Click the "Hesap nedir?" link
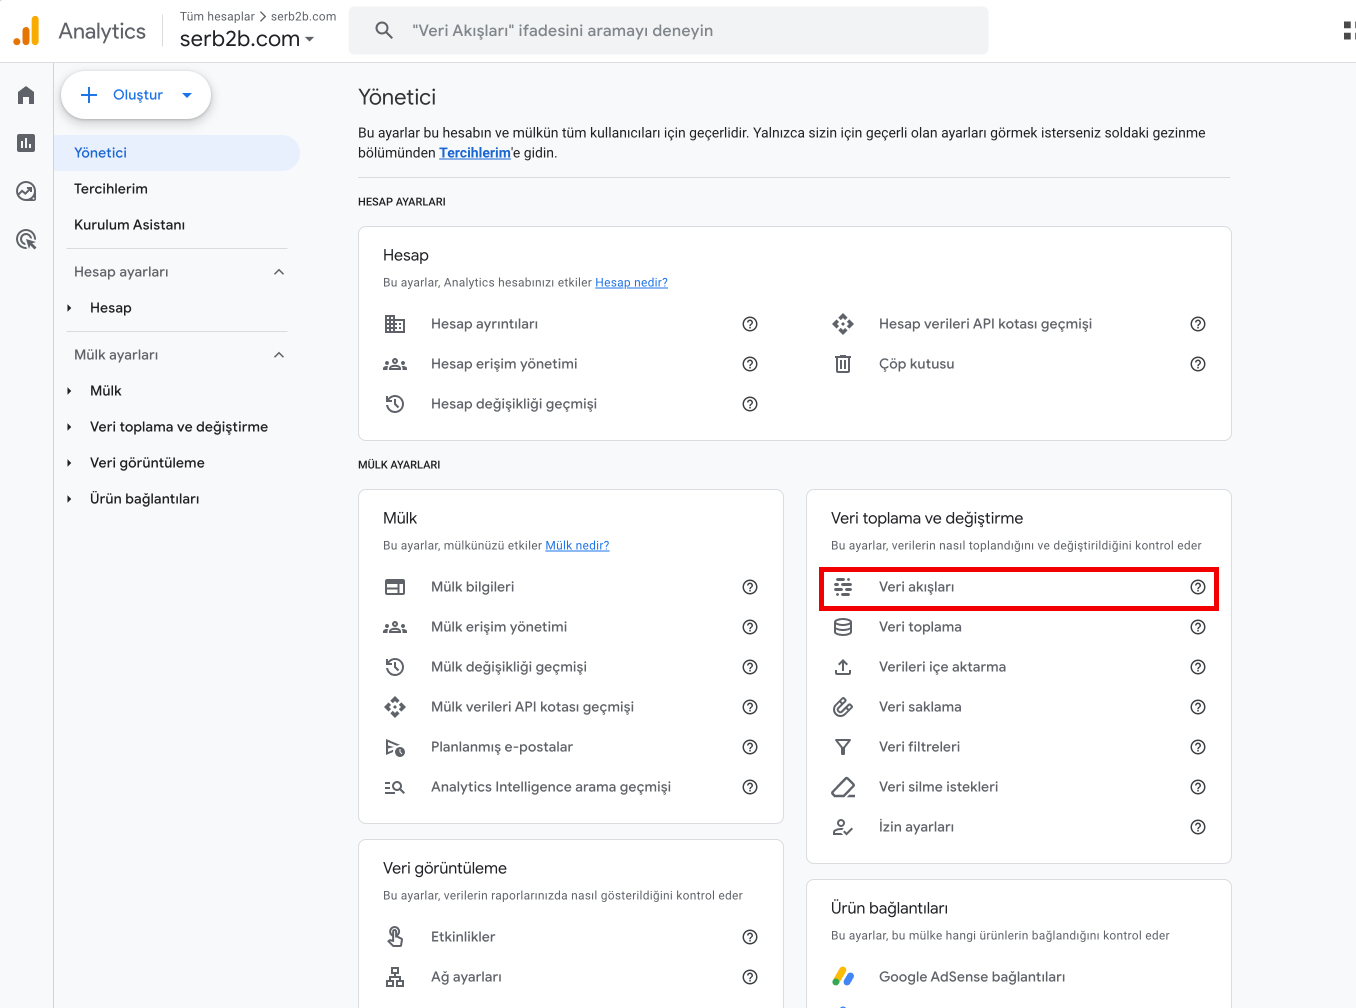This screenshot has height=1008, width=1356. (631, 283)
